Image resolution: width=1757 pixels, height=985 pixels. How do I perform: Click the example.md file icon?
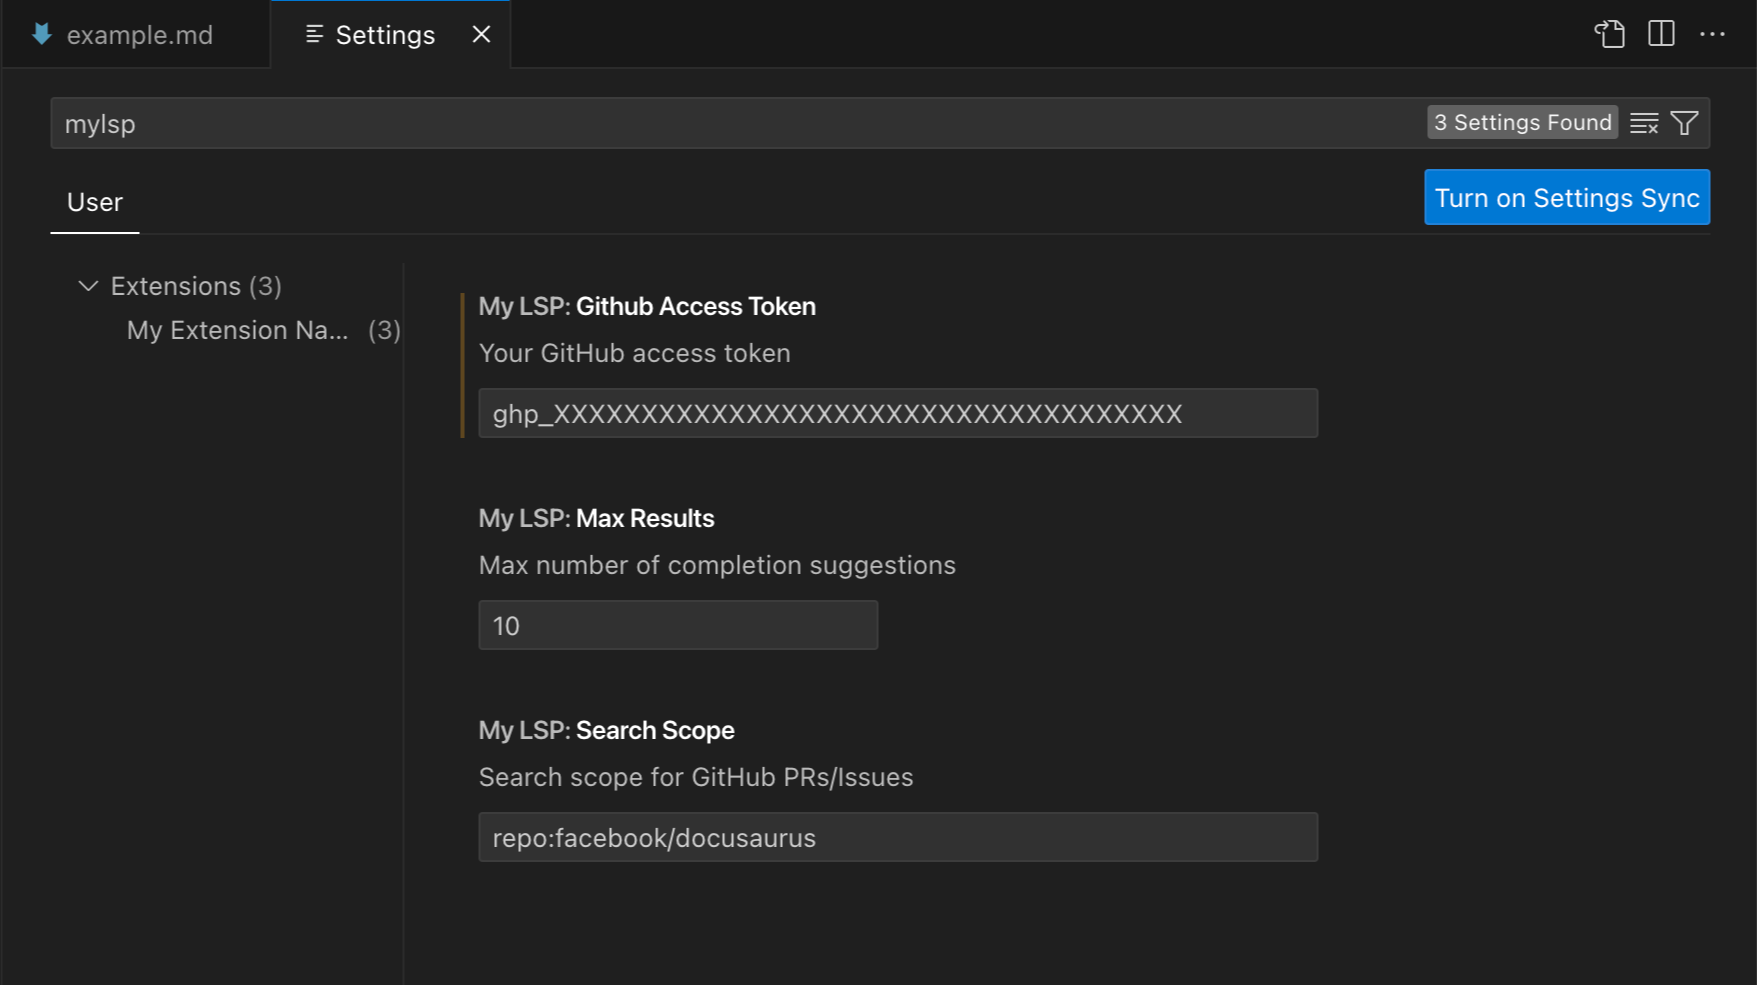tap(41, 34)
